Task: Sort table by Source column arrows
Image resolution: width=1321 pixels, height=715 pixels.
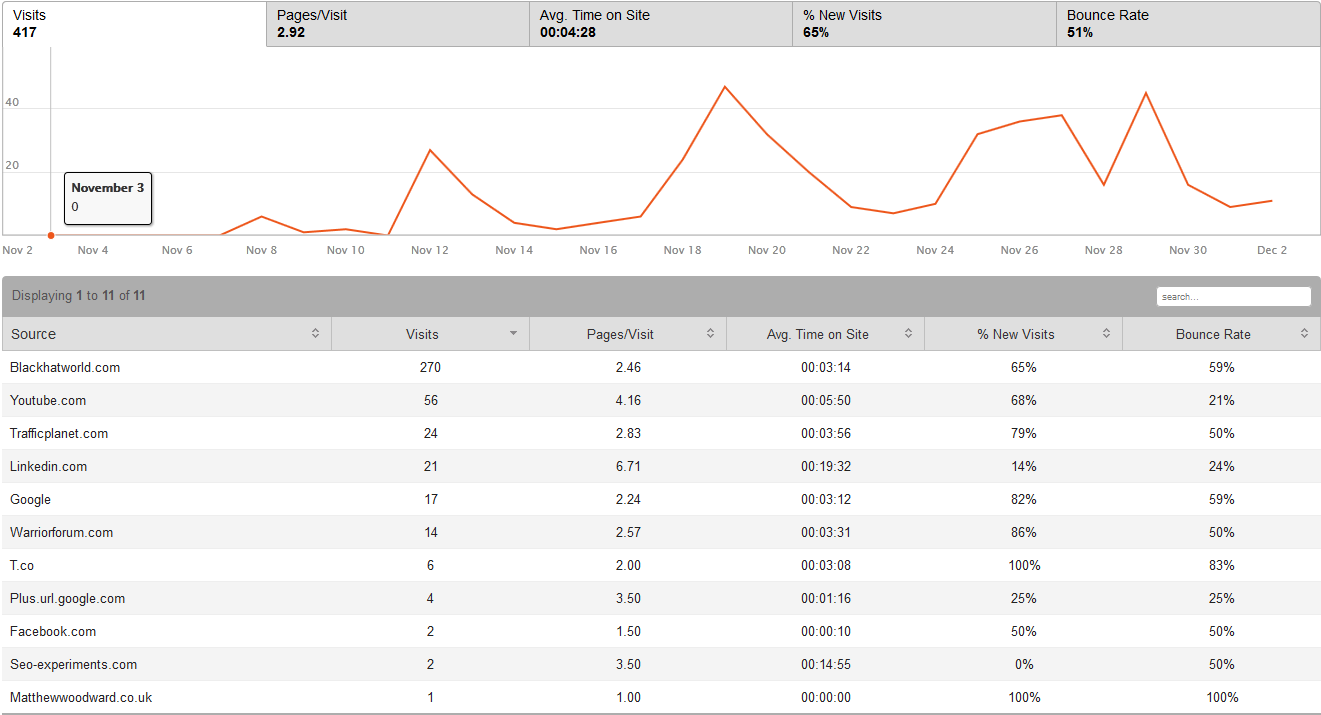Action: click(x=315, y=334)
